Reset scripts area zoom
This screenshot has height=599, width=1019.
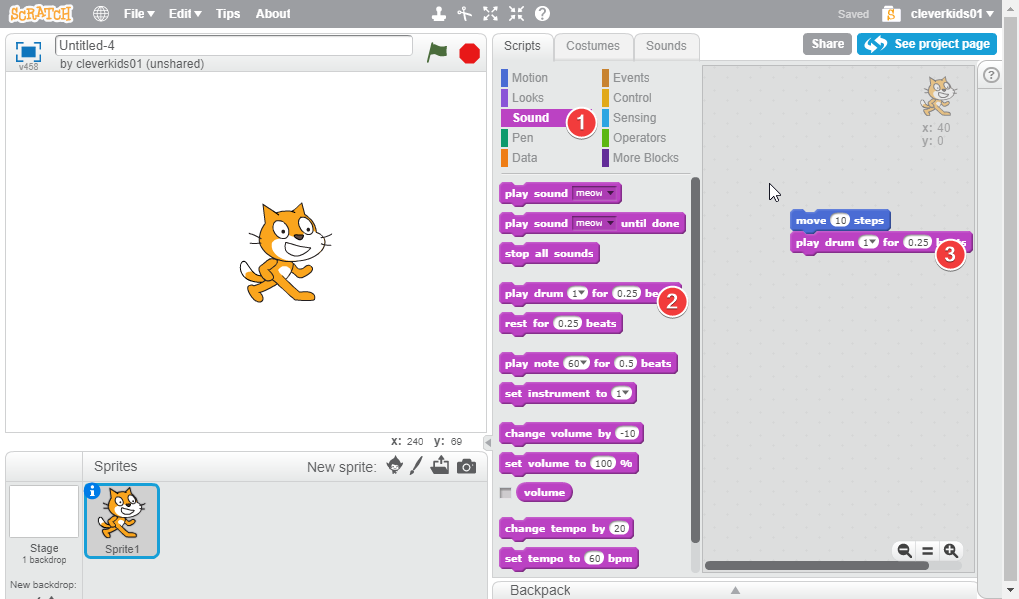(x=927, y=551)
